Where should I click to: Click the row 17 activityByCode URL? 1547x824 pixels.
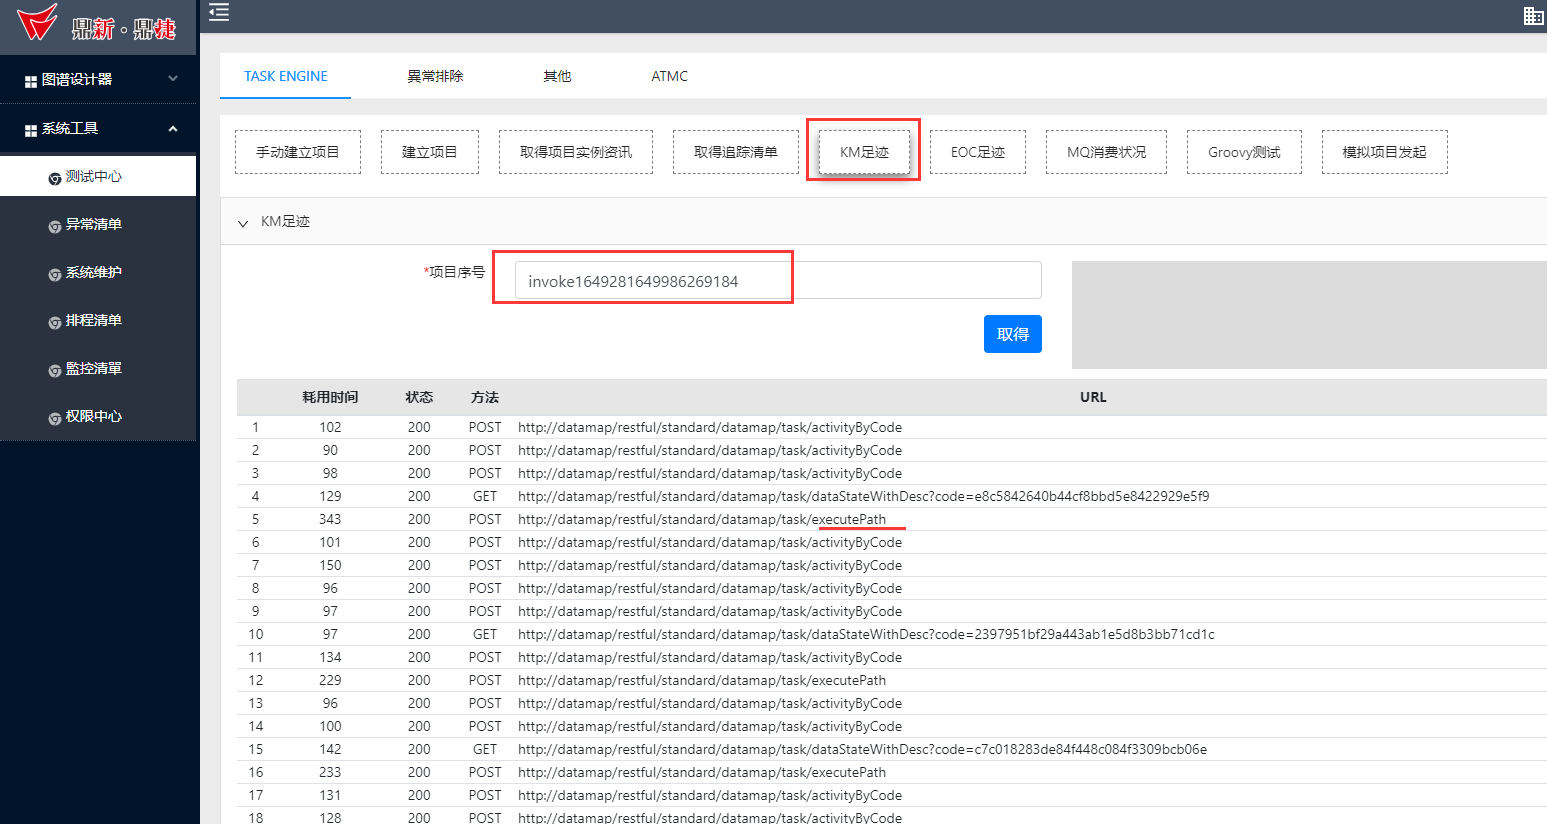[x=710, y=795]
